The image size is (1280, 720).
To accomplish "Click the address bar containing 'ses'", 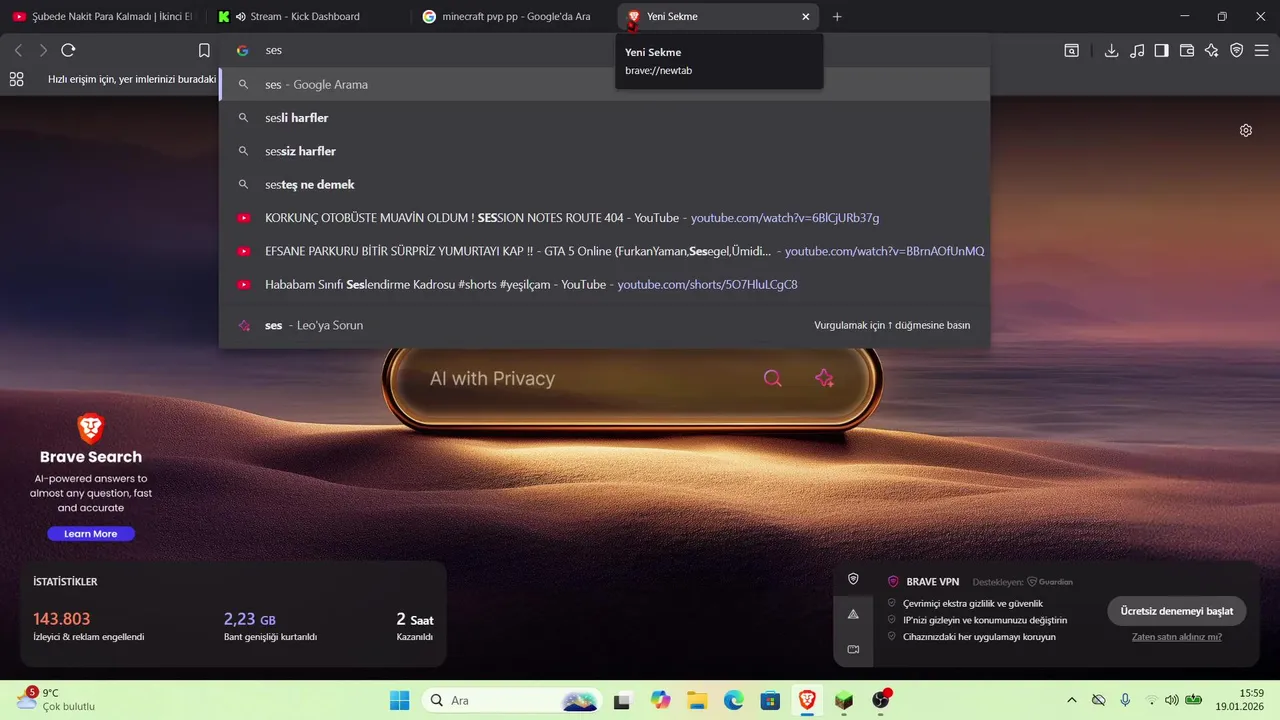I will point(605,50).
